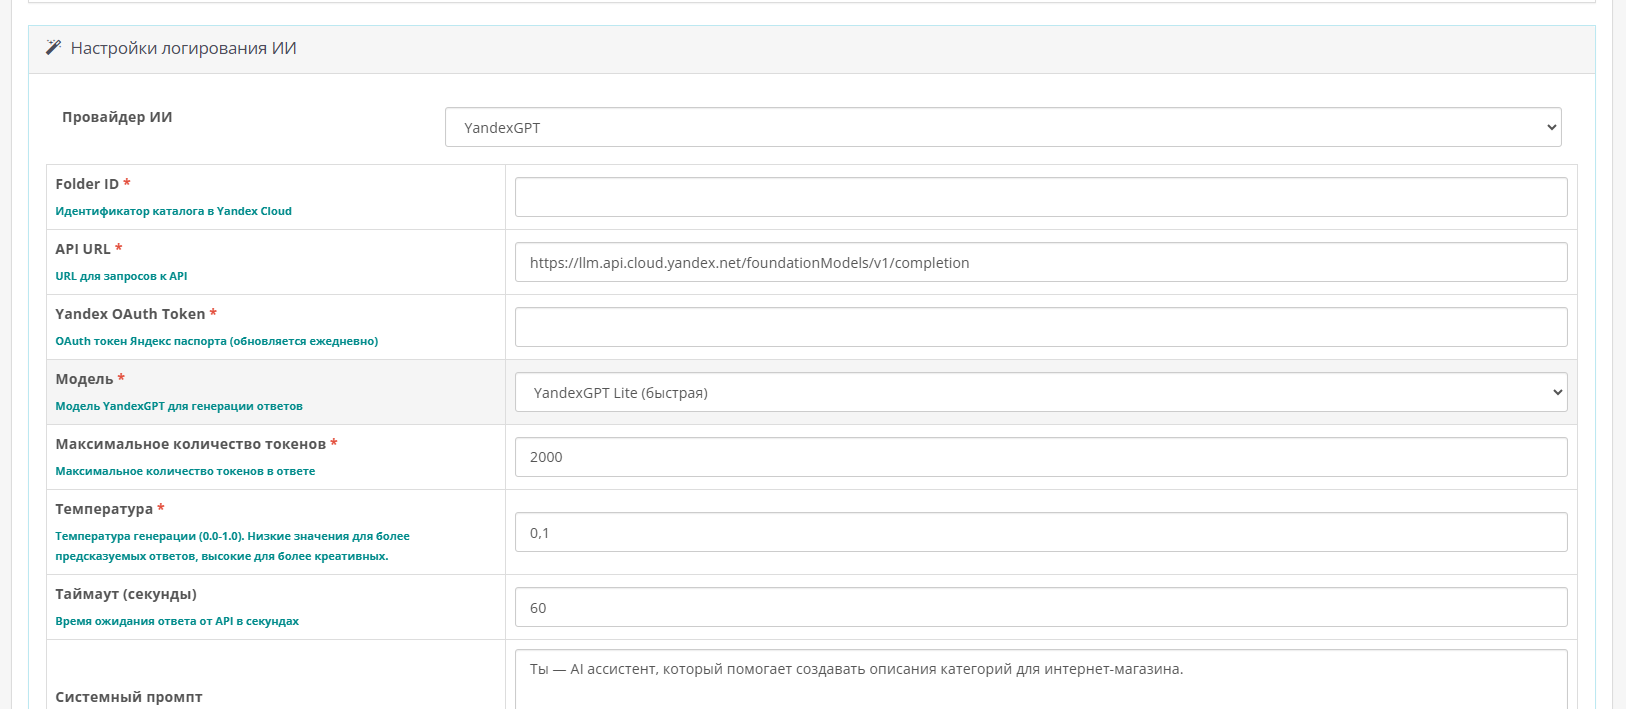Click the Провайдер ИИ label
The width and height of the screenshot is (1626, 709).
click(x=117, y=117)
